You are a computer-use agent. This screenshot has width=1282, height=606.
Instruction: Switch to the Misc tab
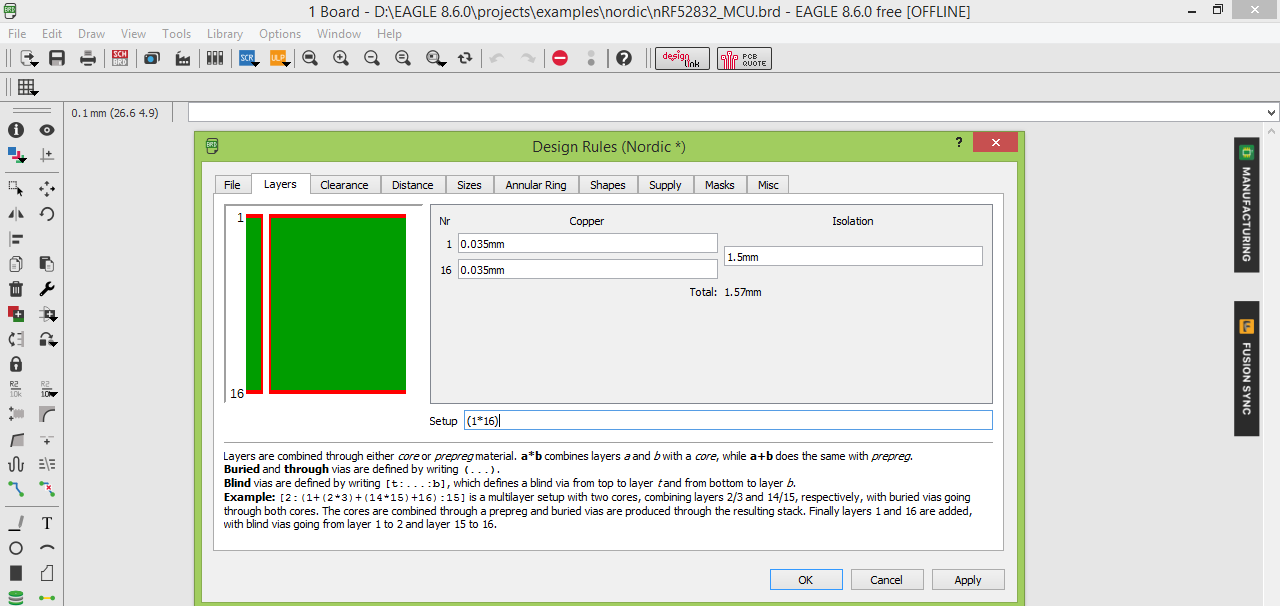[x=768, y=185]
